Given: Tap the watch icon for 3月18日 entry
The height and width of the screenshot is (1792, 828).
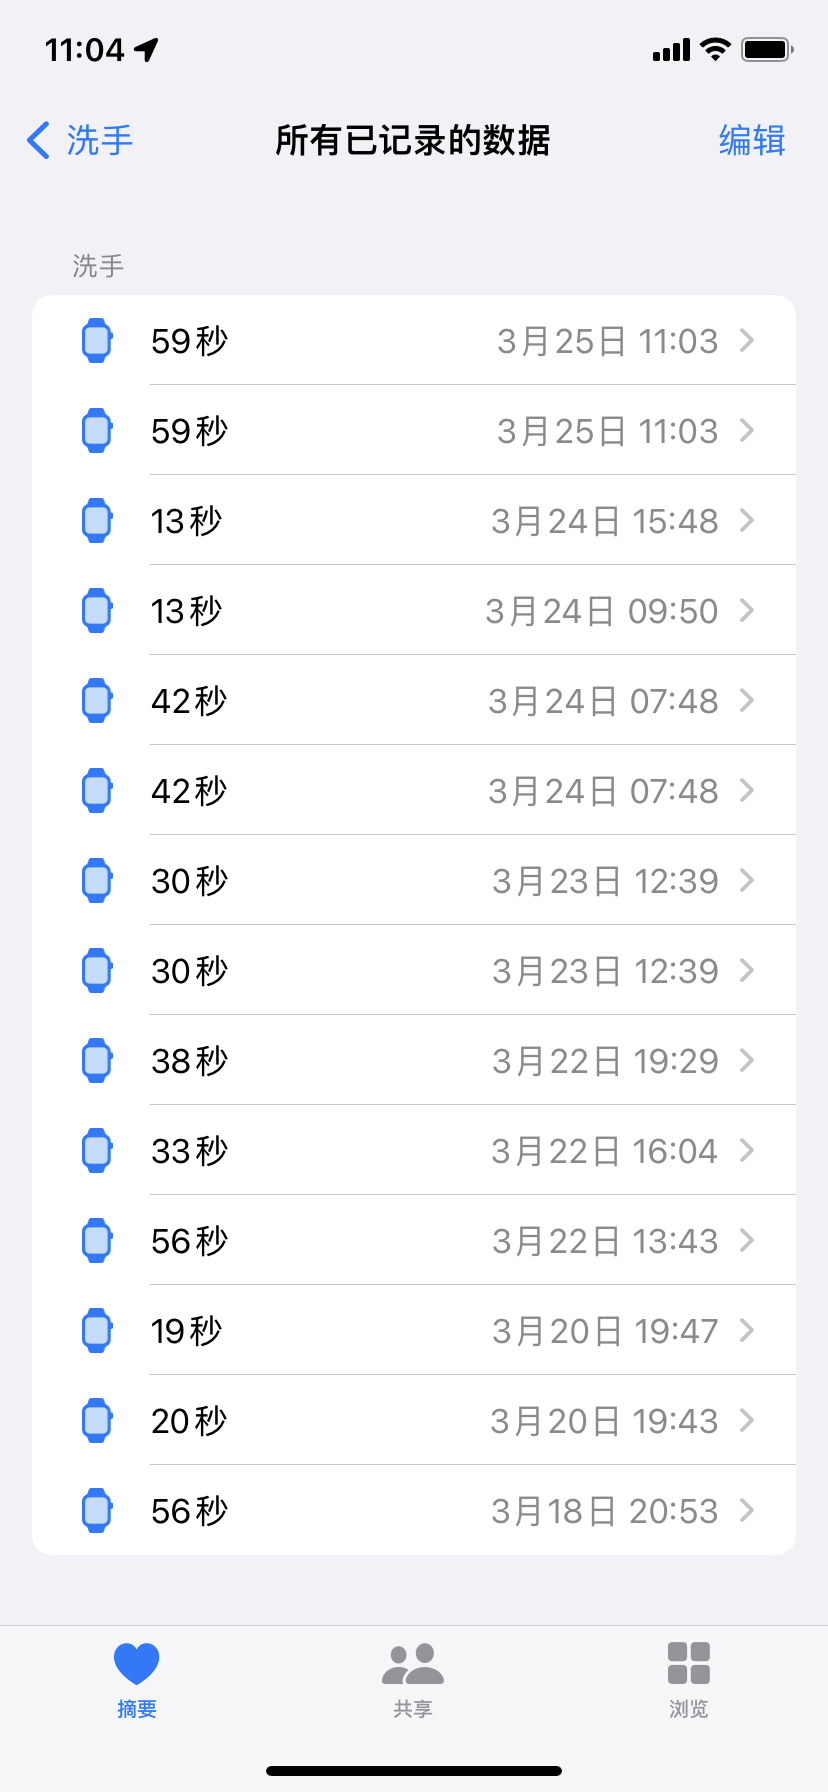Looking at the screenshot, I should [x=97, y=1510].
